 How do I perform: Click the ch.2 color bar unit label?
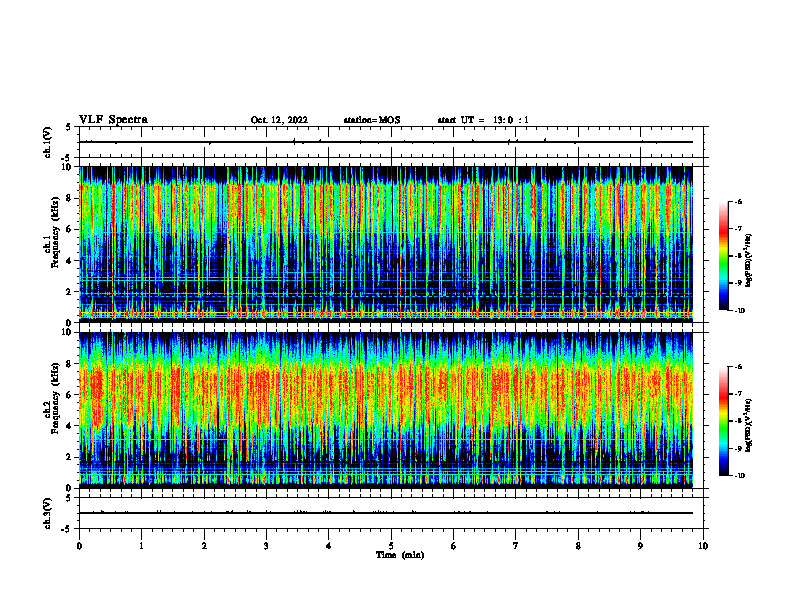[x=749, y=425]
